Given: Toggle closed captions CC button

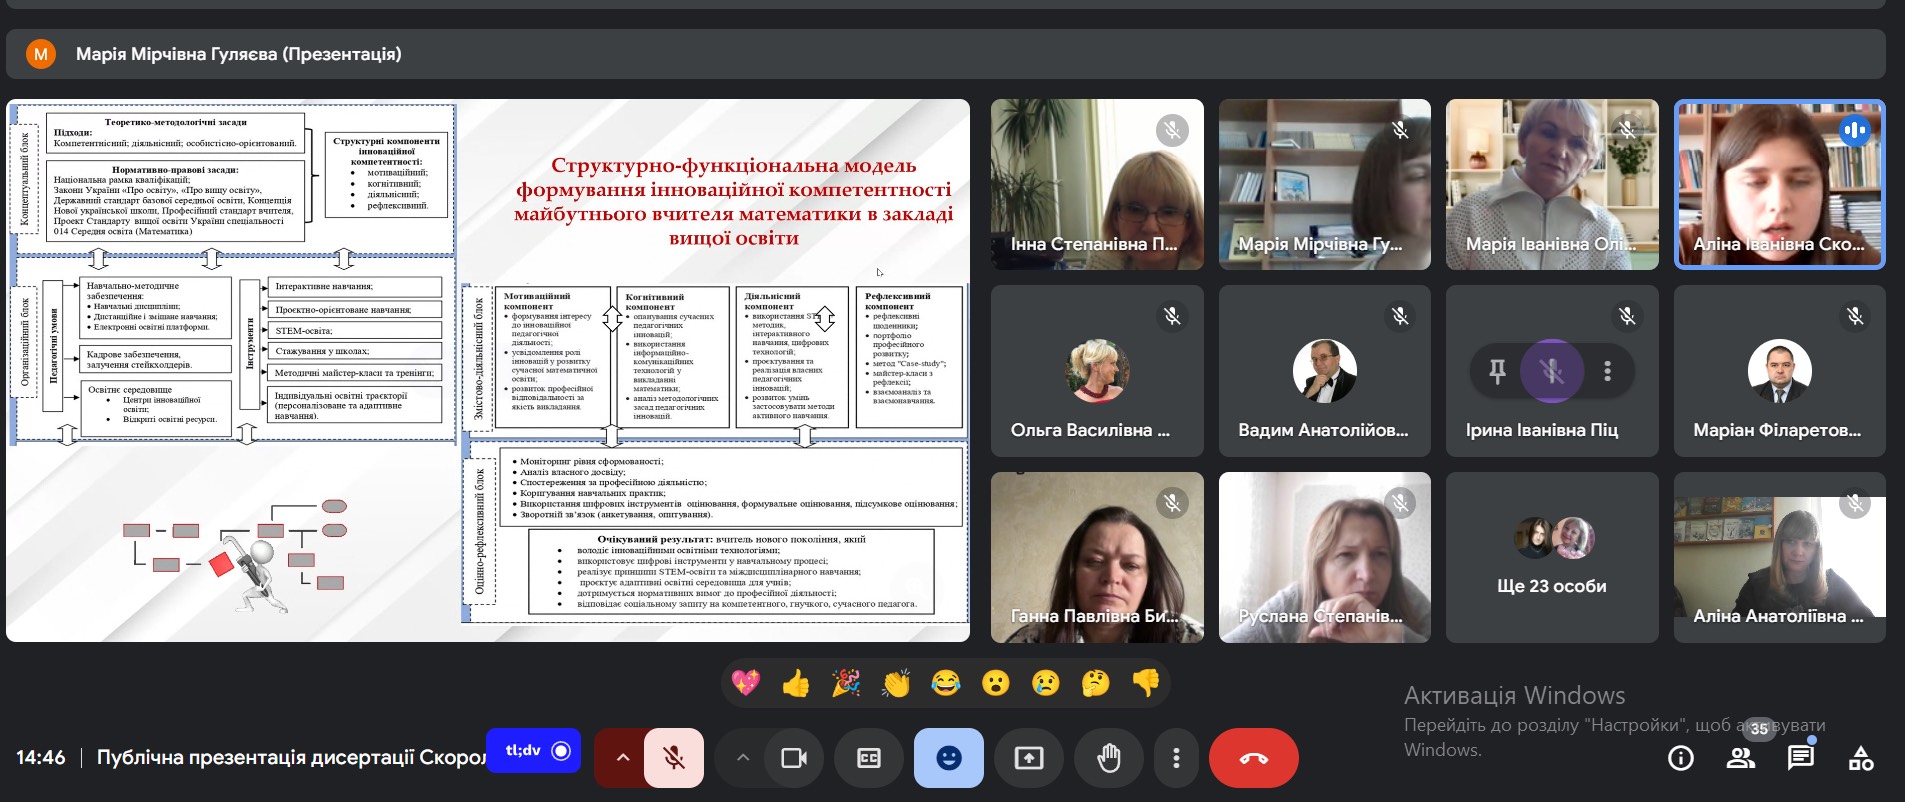Looking at the screenshot, I should 869,758.
